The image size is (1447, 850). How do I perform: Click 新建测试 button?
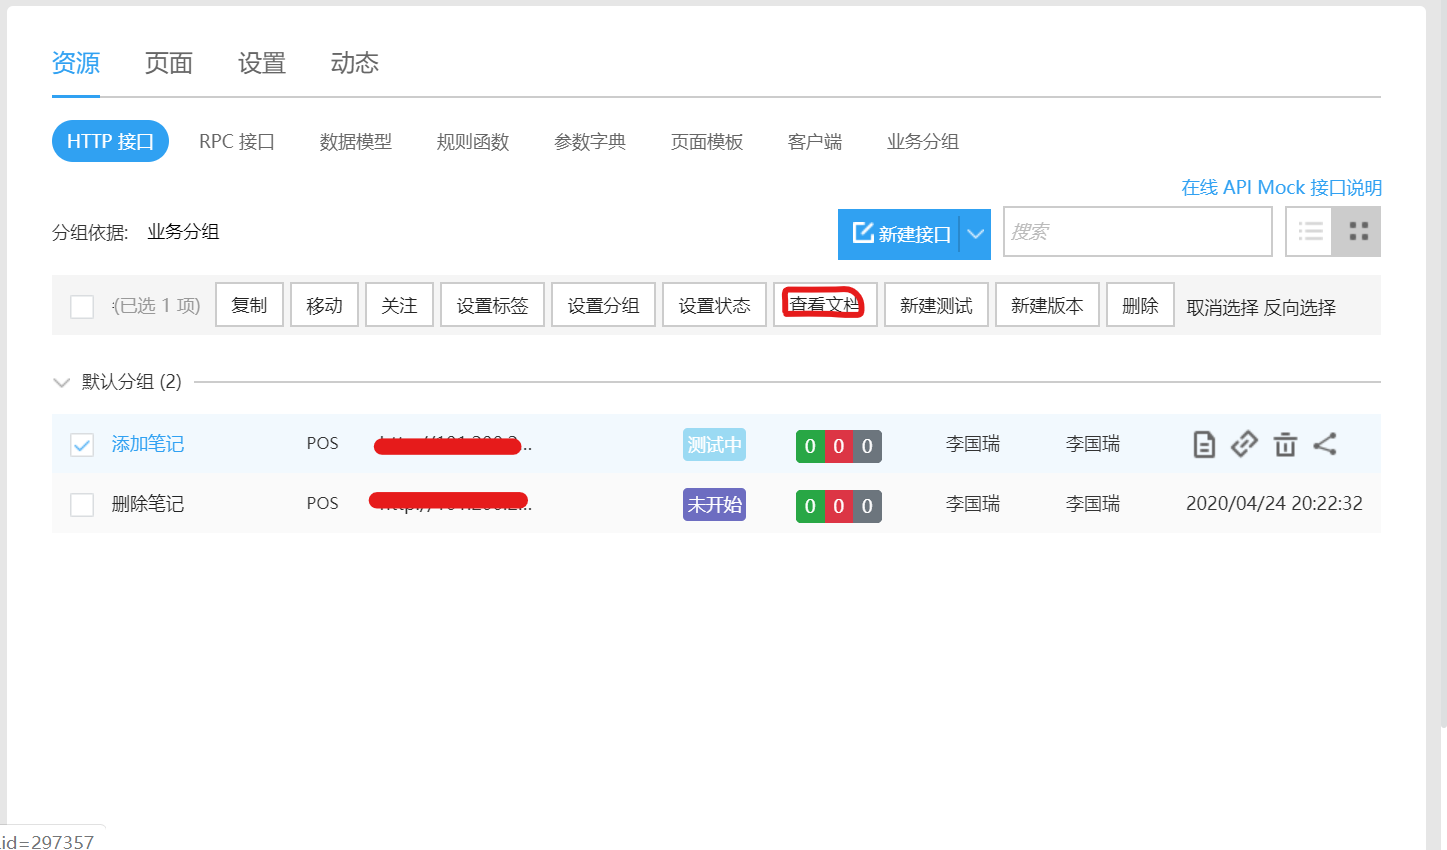[937, 305]
